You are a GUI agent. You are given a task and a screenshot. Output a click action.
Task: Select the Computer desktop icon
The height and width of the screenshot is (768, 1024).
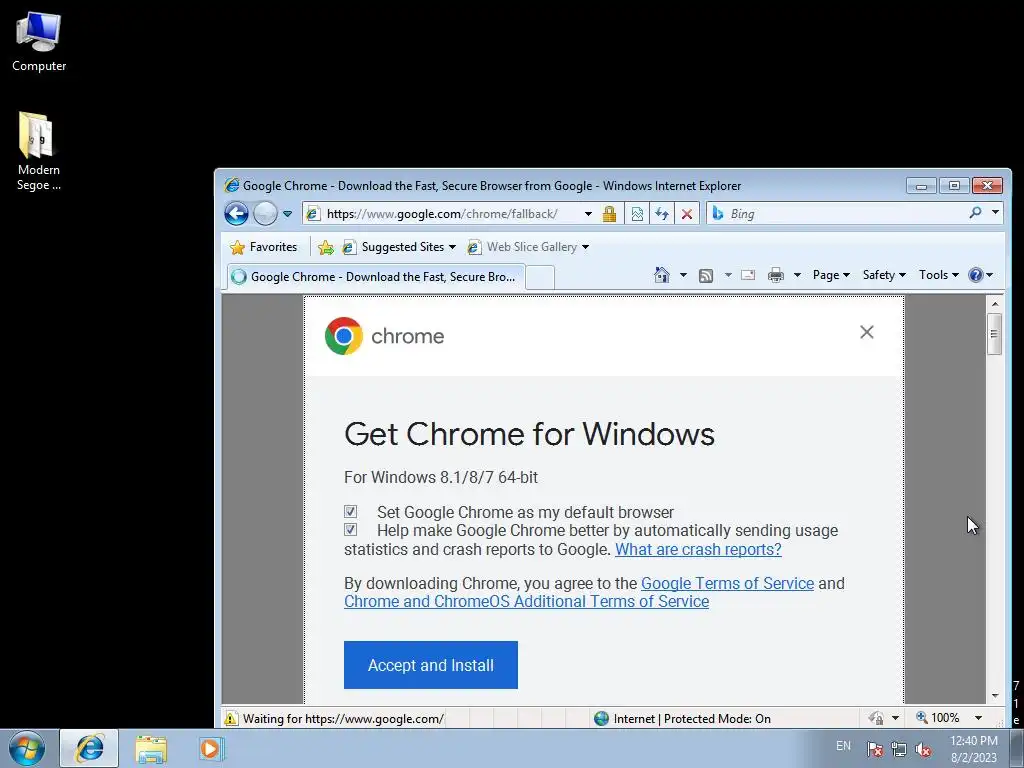39,41
